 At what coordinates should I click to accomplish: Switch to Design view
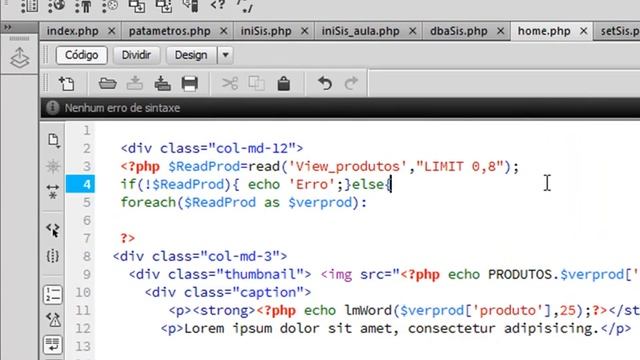191,55
